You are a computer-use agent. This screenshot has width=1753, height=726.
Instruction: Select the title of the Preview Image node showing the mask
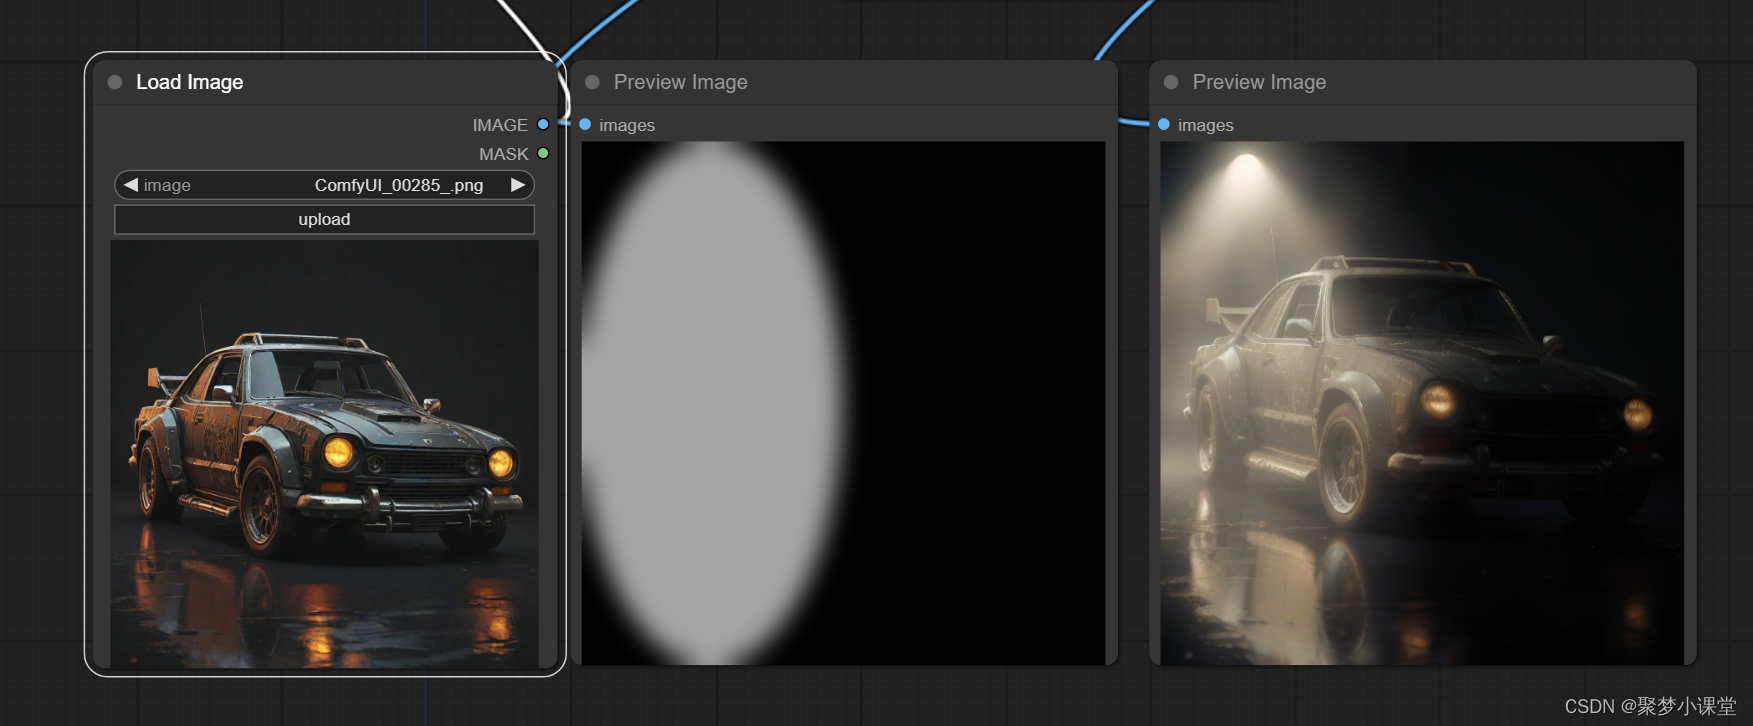680,82
